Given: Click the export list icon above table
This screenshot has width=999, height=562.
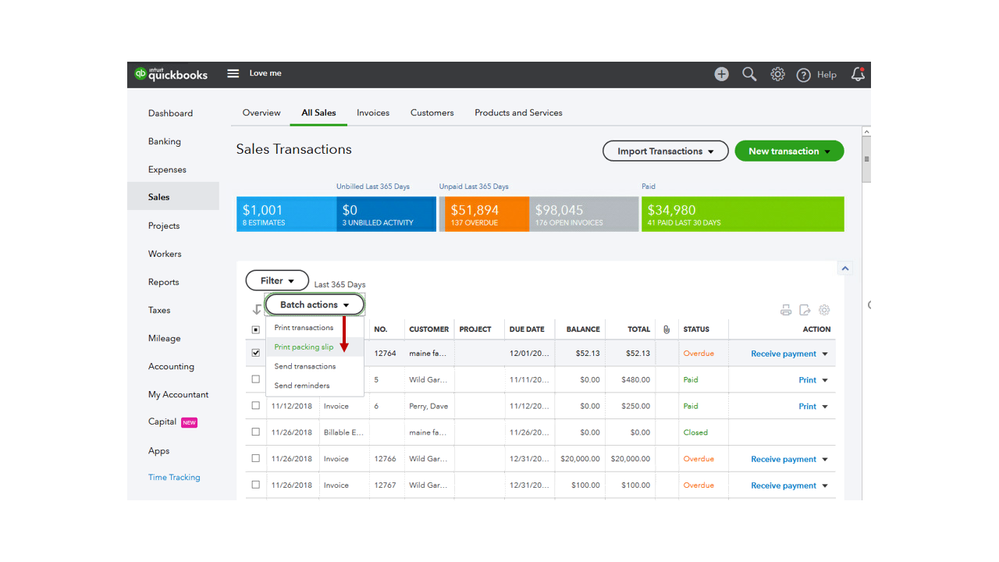Looking at the screenshot, I should pyautogui.click(x=805, y=310).
